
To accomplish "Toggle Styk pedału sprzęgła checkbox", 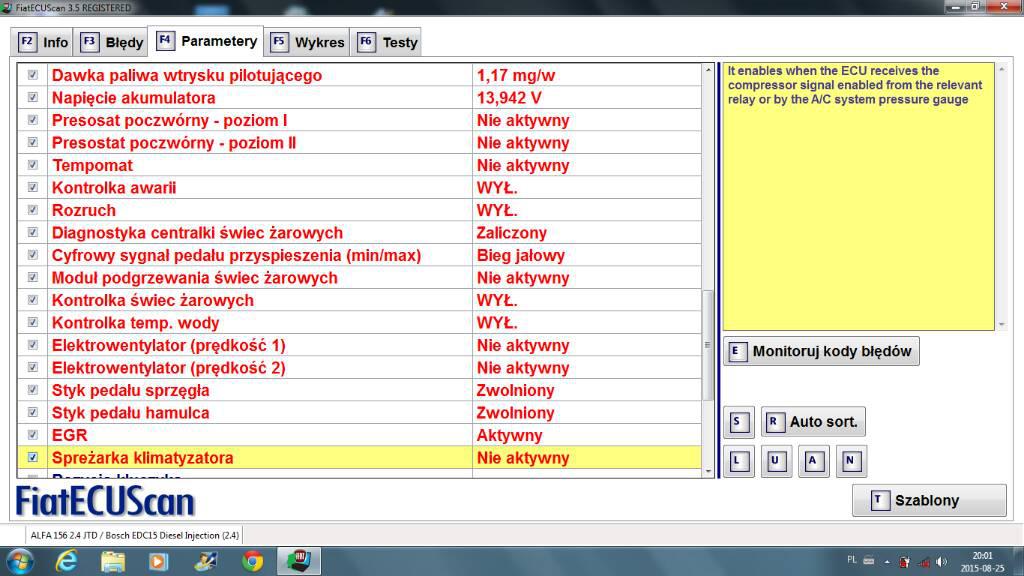I will 33,390.
